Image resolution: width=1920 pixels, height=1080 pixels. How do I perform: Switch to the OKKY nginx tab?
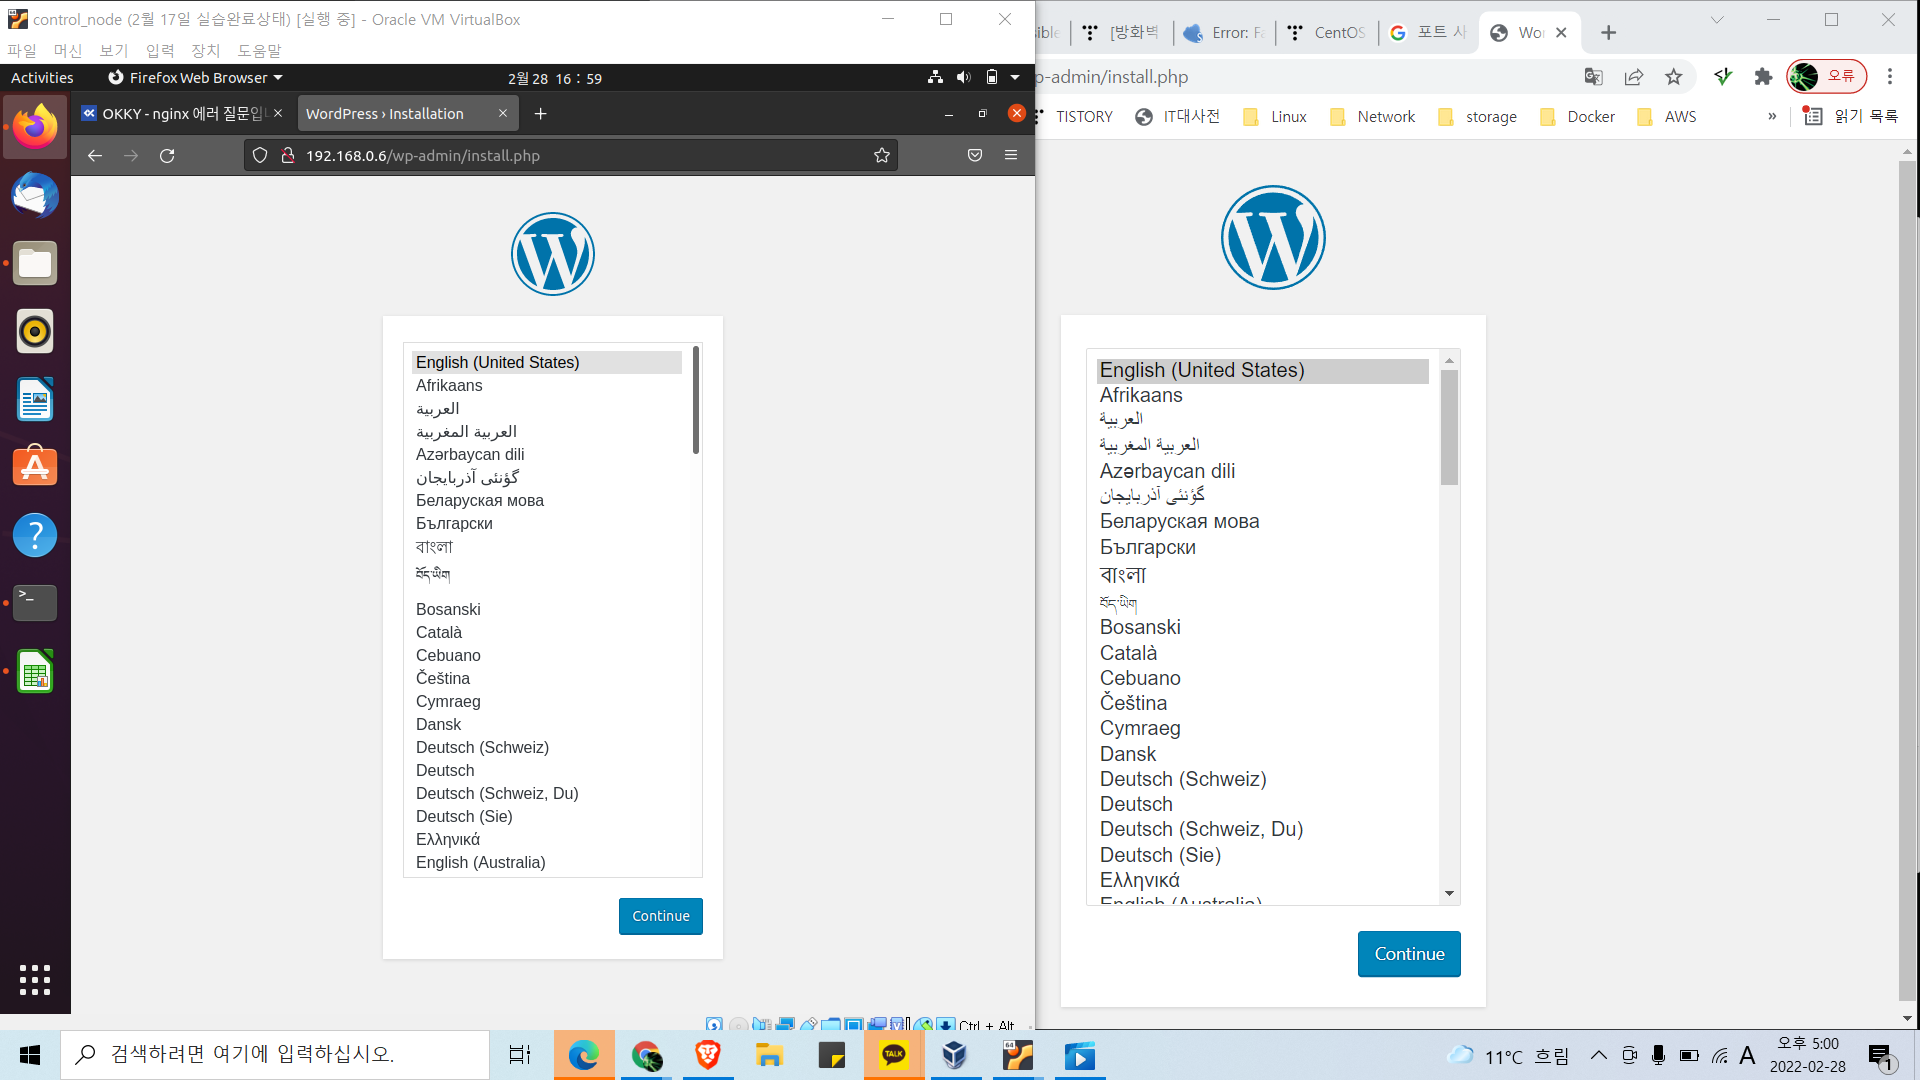pos(180,114)
